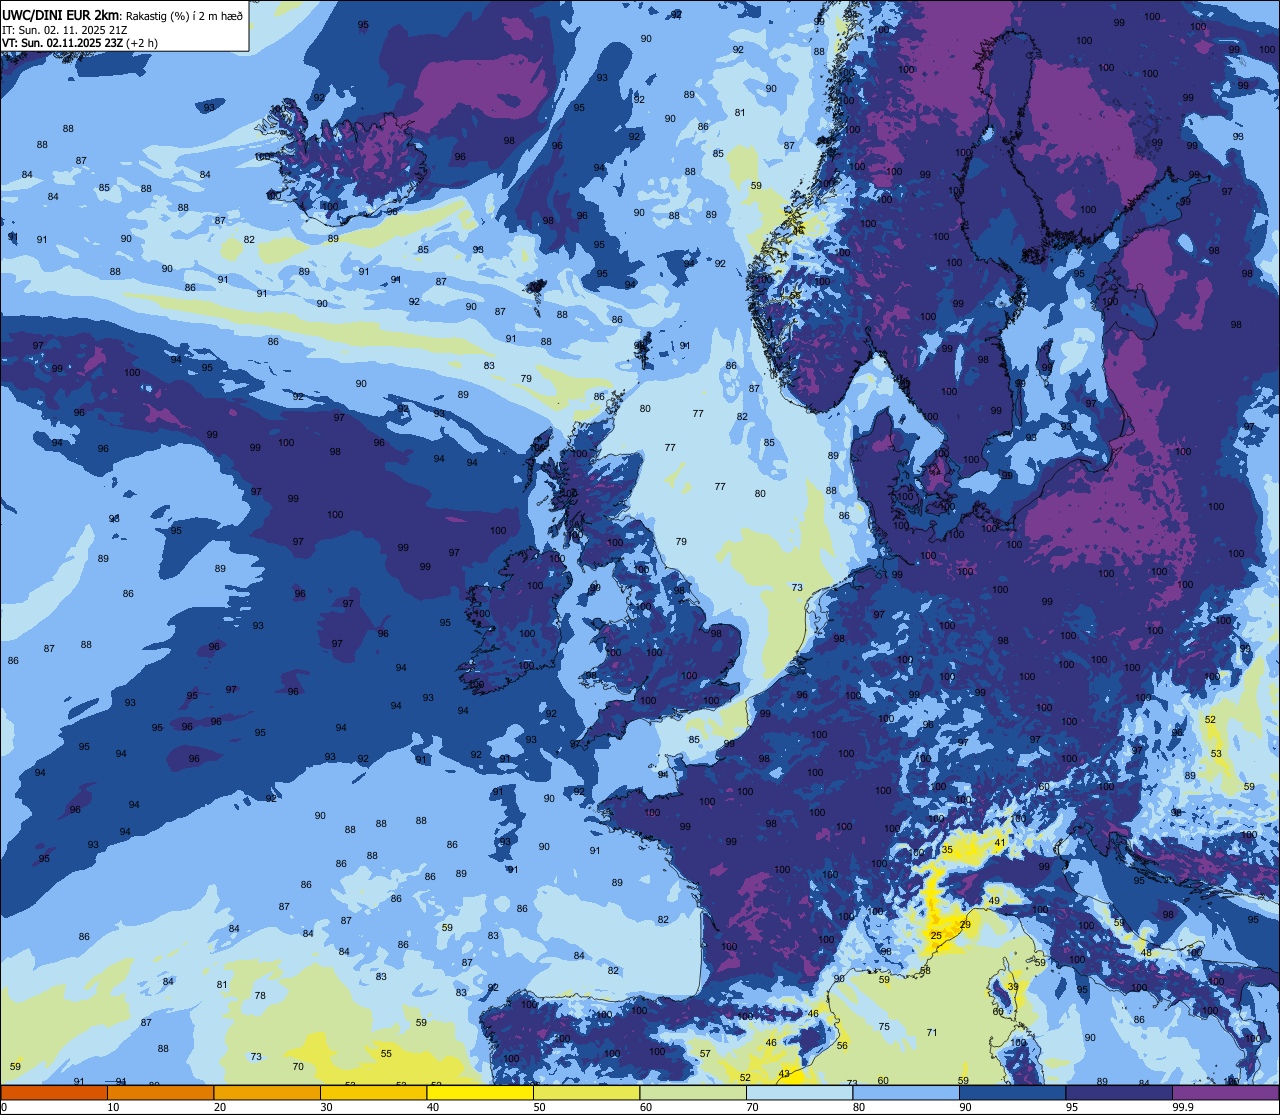
Task: Click the legend tick label '50'
Action: click(539, 1107)
